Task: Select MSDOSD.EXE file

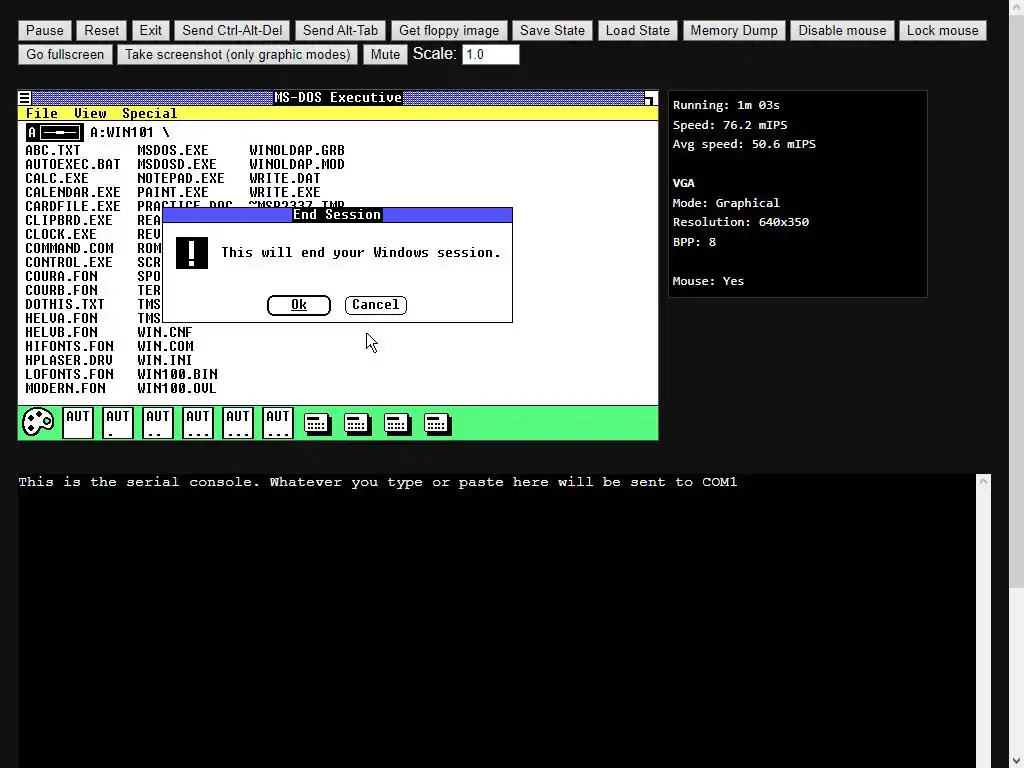Action: [177, 165]
